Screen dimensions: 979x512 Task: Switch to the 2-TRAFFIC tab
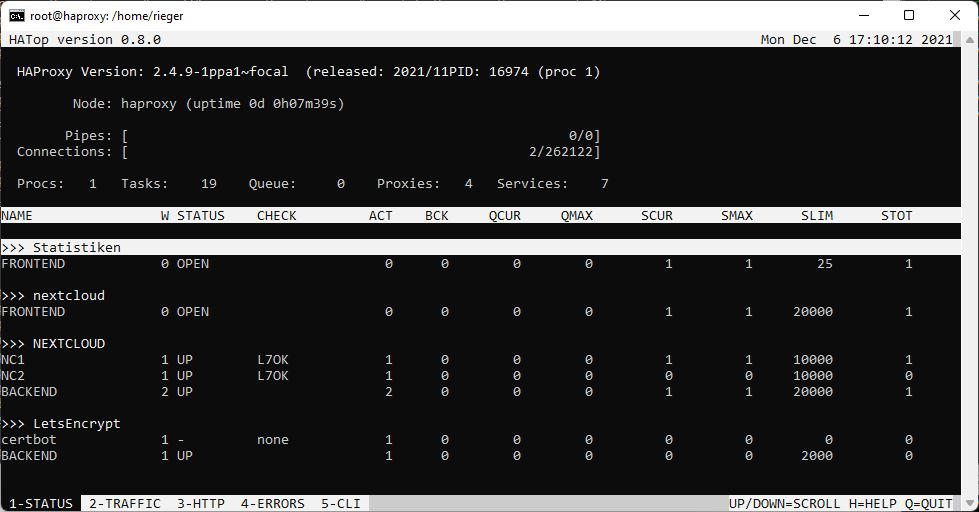(x=125, y=503)
